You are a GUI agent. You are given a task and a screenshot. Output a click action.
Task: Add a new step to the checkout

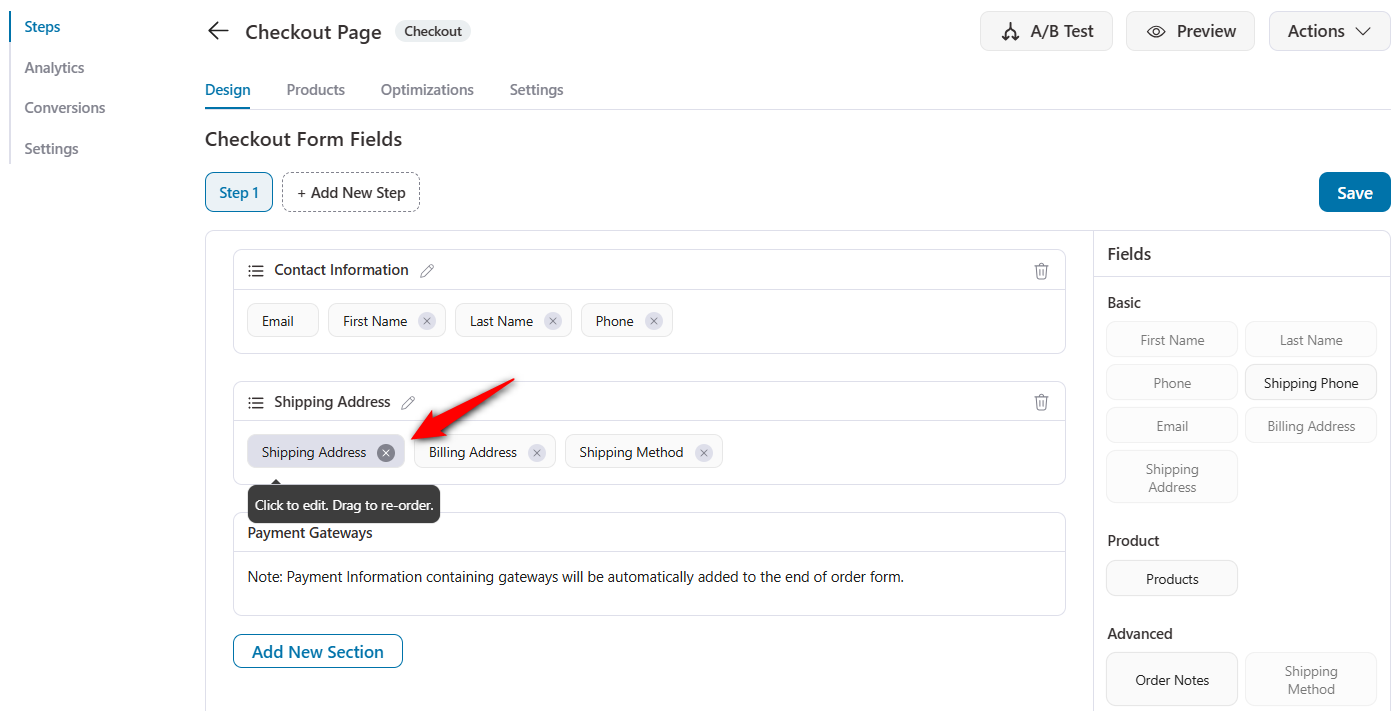tap(350, 192)
